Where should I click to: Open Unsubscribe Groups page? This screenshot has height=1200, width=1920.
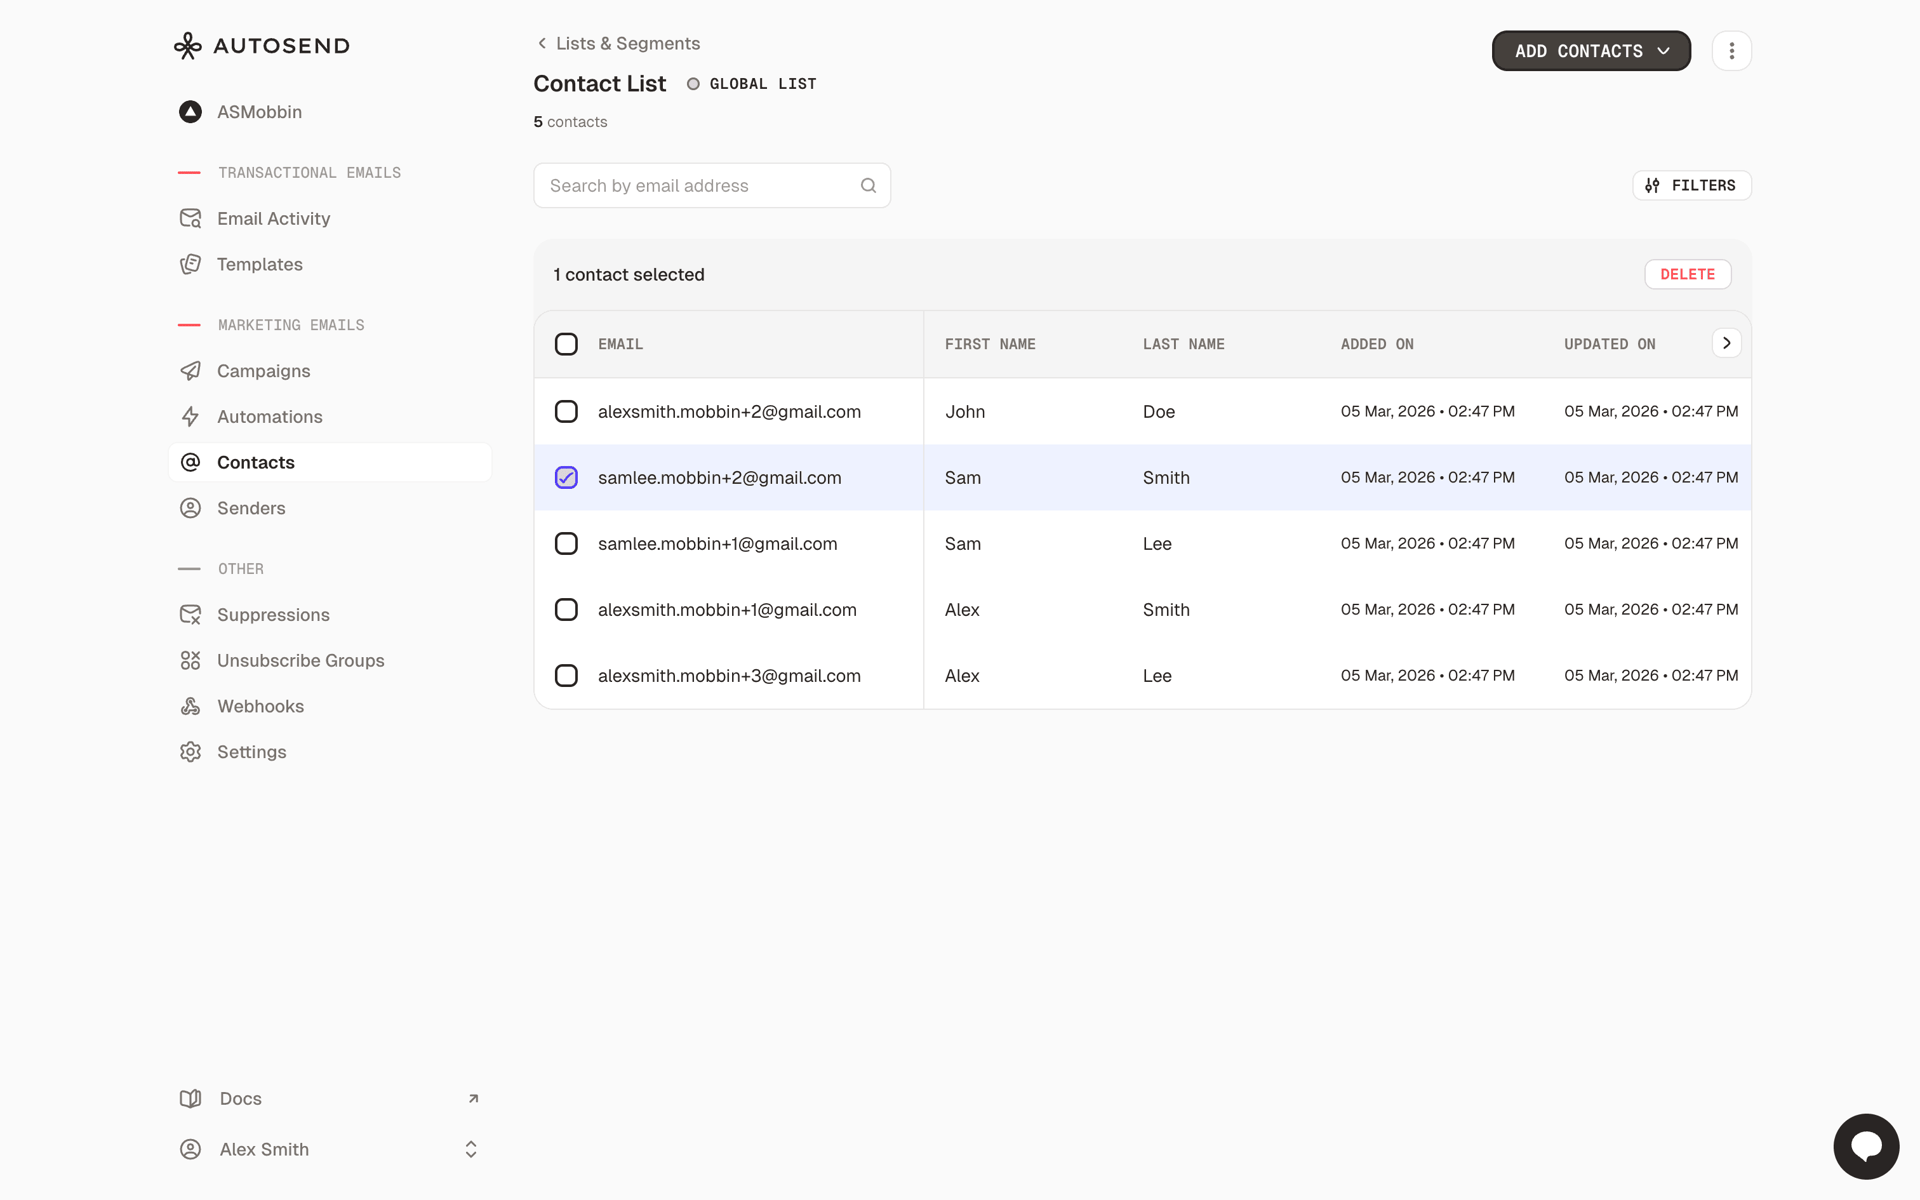(300, 660)
